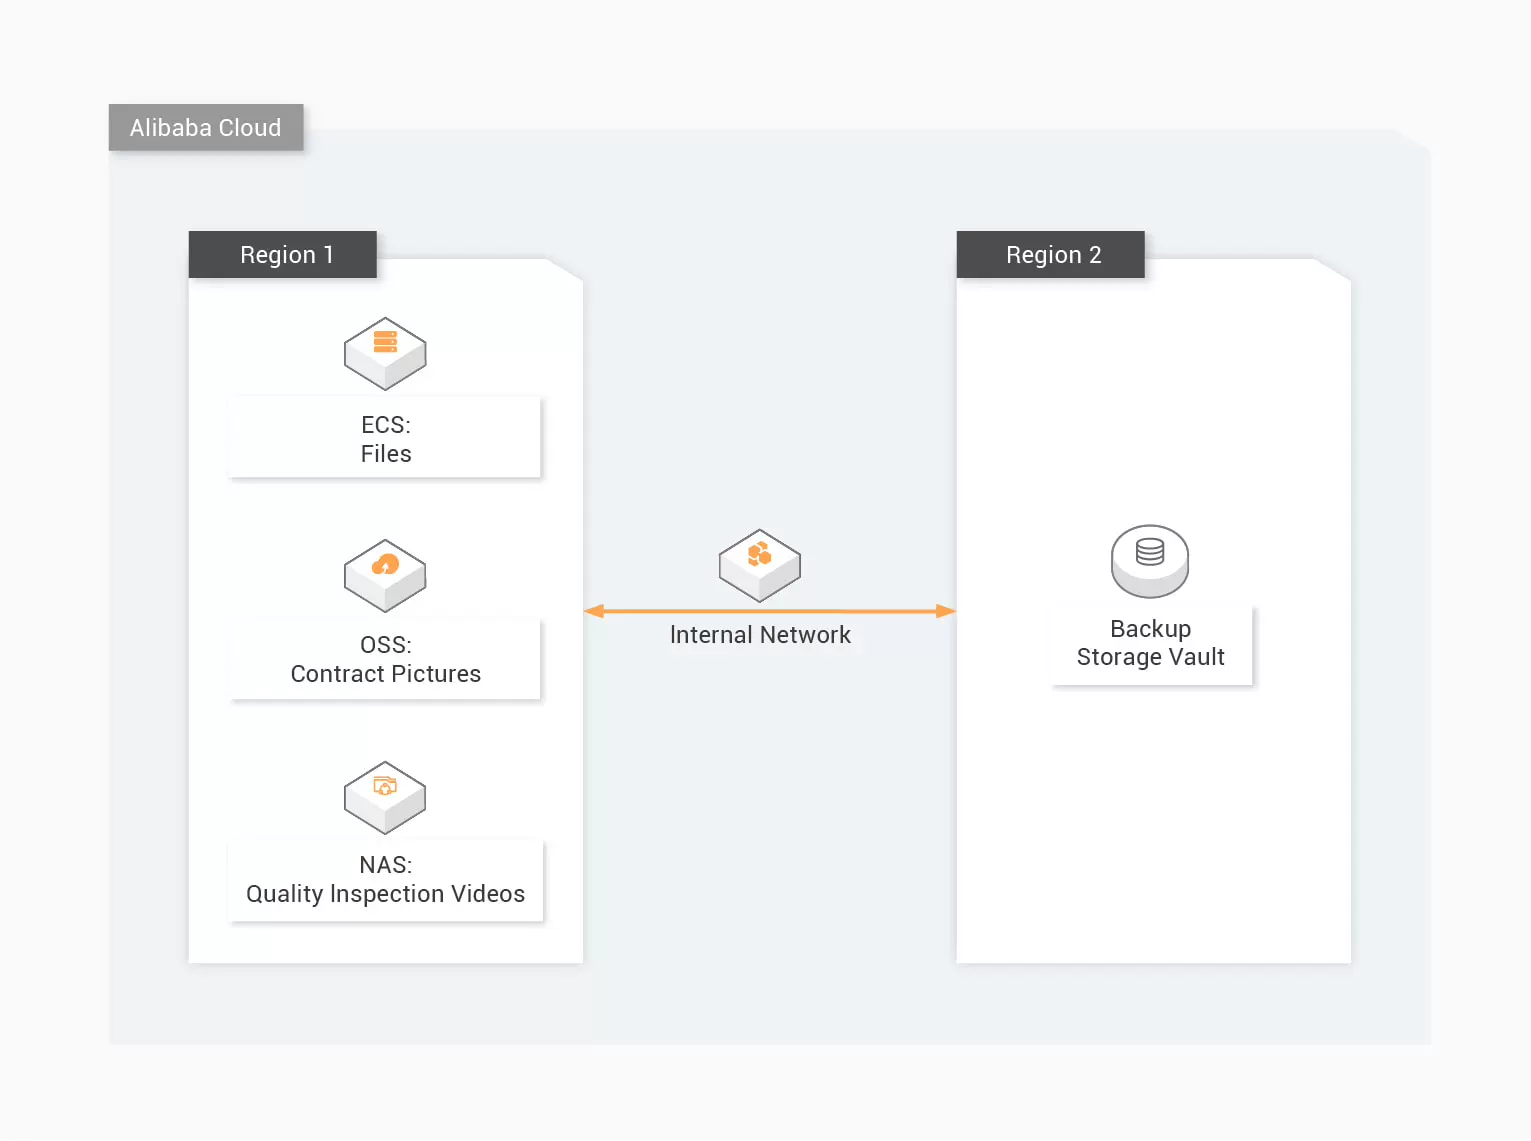This screenshot has height=1141, width=1531.
Task: Click the Contract Pictures text
Action: click(x=386, y=674)
